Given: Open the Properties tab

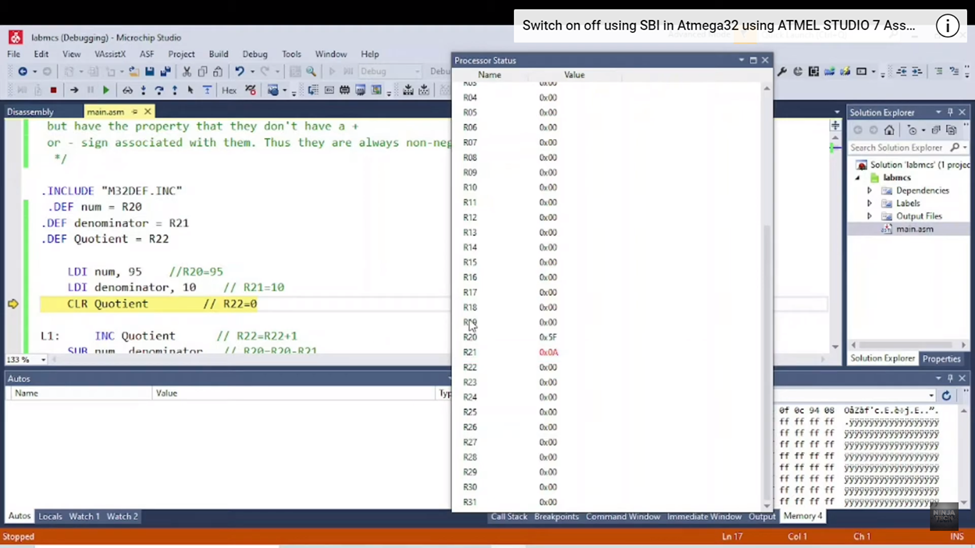Looking at the screenshot, I should click(x=941, y=359).
